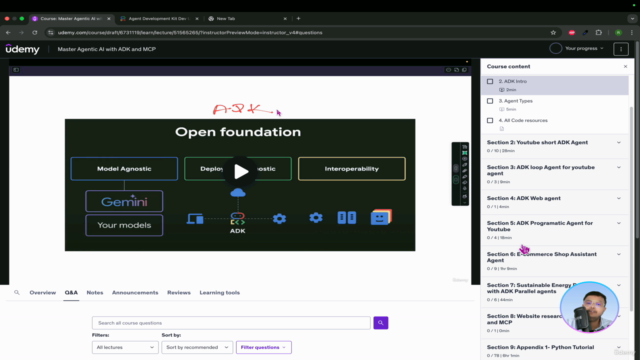Select the green tool in annotation toolbar
Viewport: 640px width, 360px height.
click(464, 153)
